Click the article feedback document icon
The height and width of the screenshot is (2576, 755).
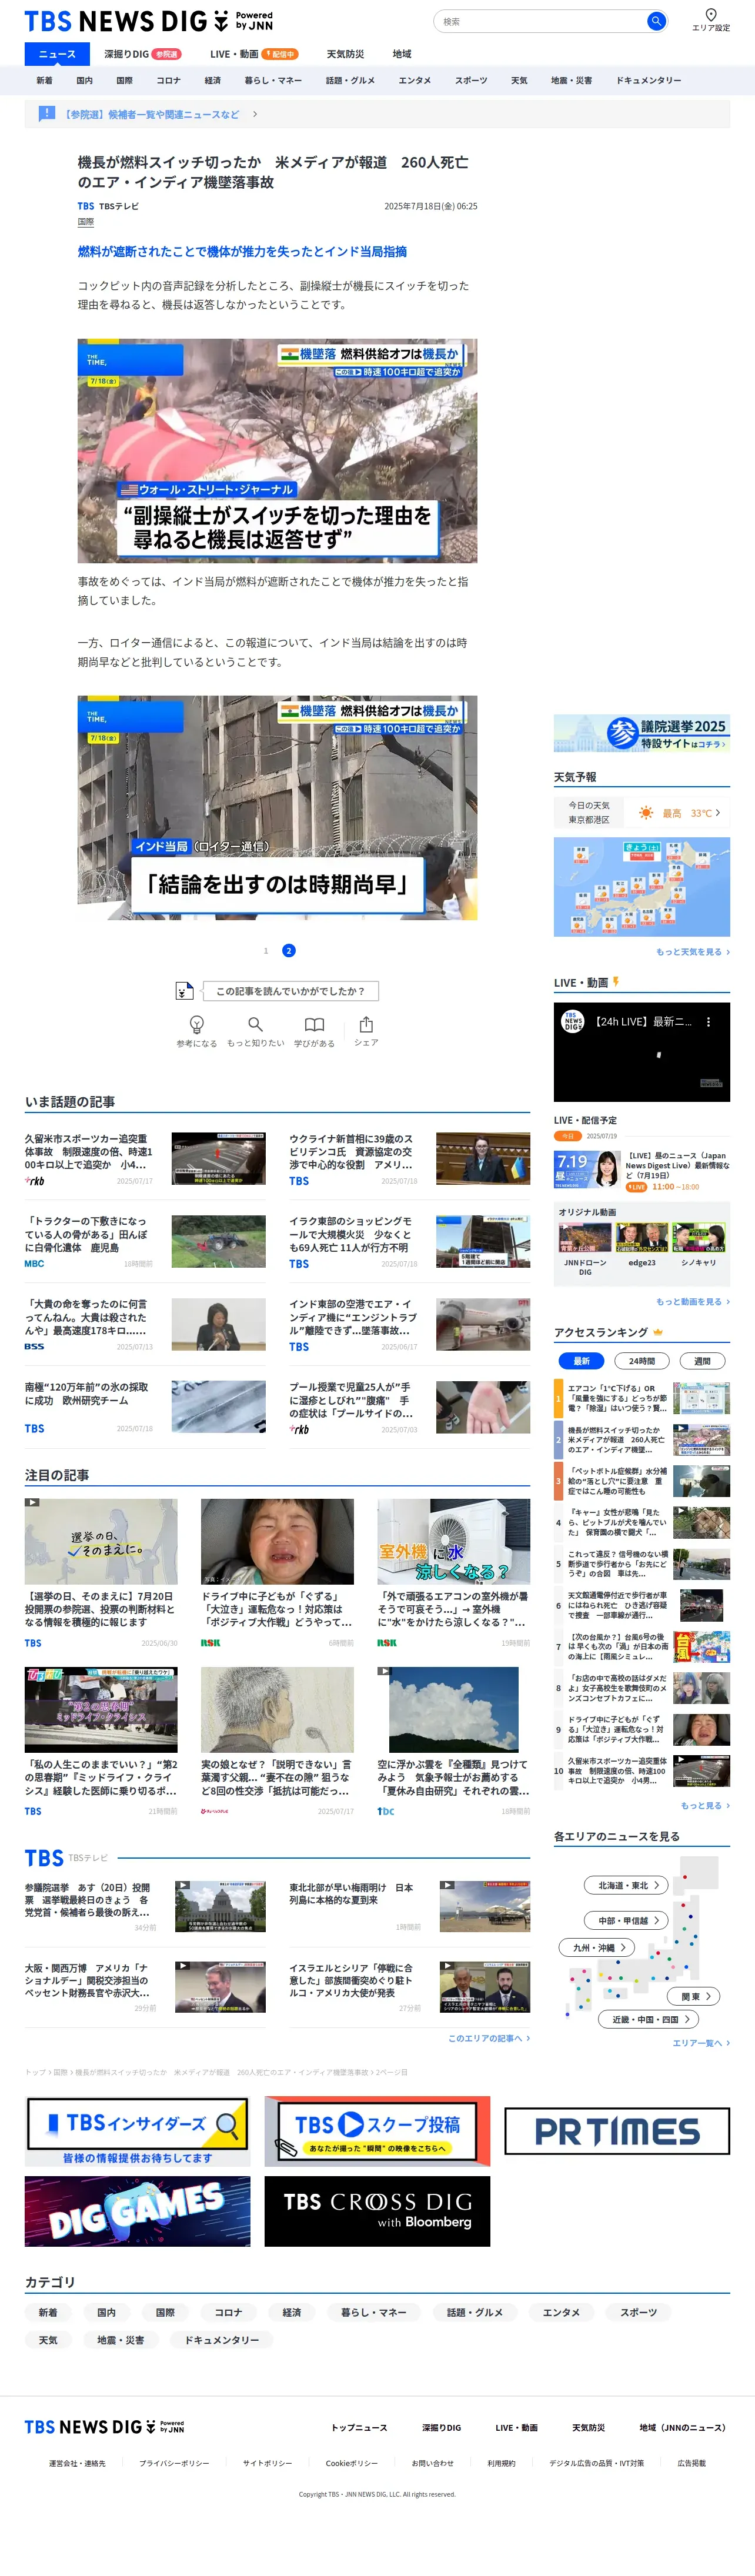pyautogui.click(x=184, y=990)
